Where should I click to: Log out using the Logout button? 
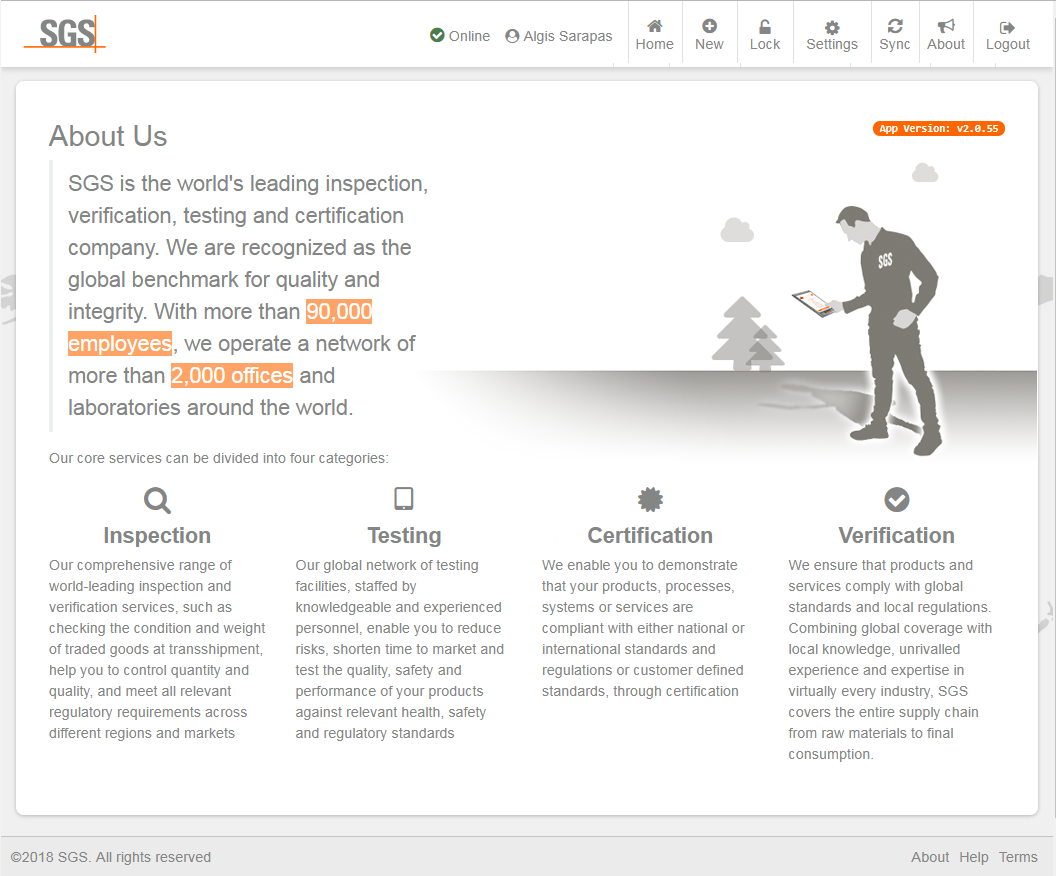[1008, 35]
